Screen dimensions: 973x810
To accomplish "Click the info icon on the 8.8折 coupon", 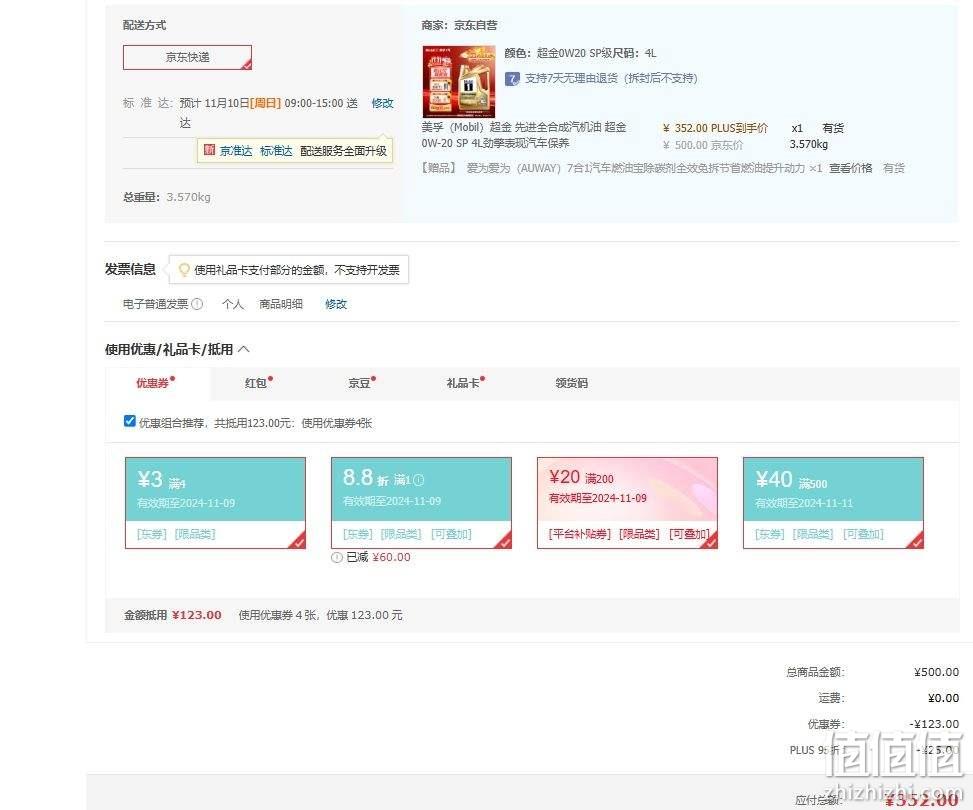I will coord(419,480).
